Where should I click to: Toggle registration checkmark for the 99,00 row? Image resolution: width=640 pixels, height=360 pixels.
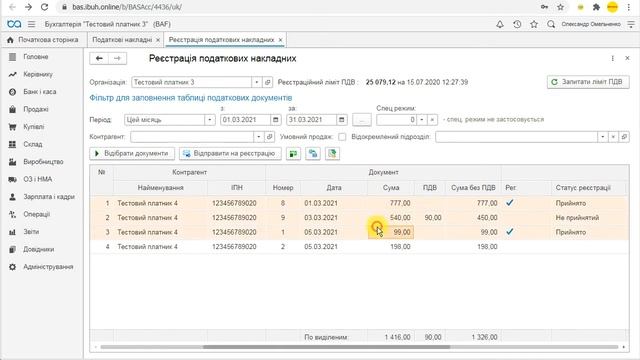click(x=509, y=232)
